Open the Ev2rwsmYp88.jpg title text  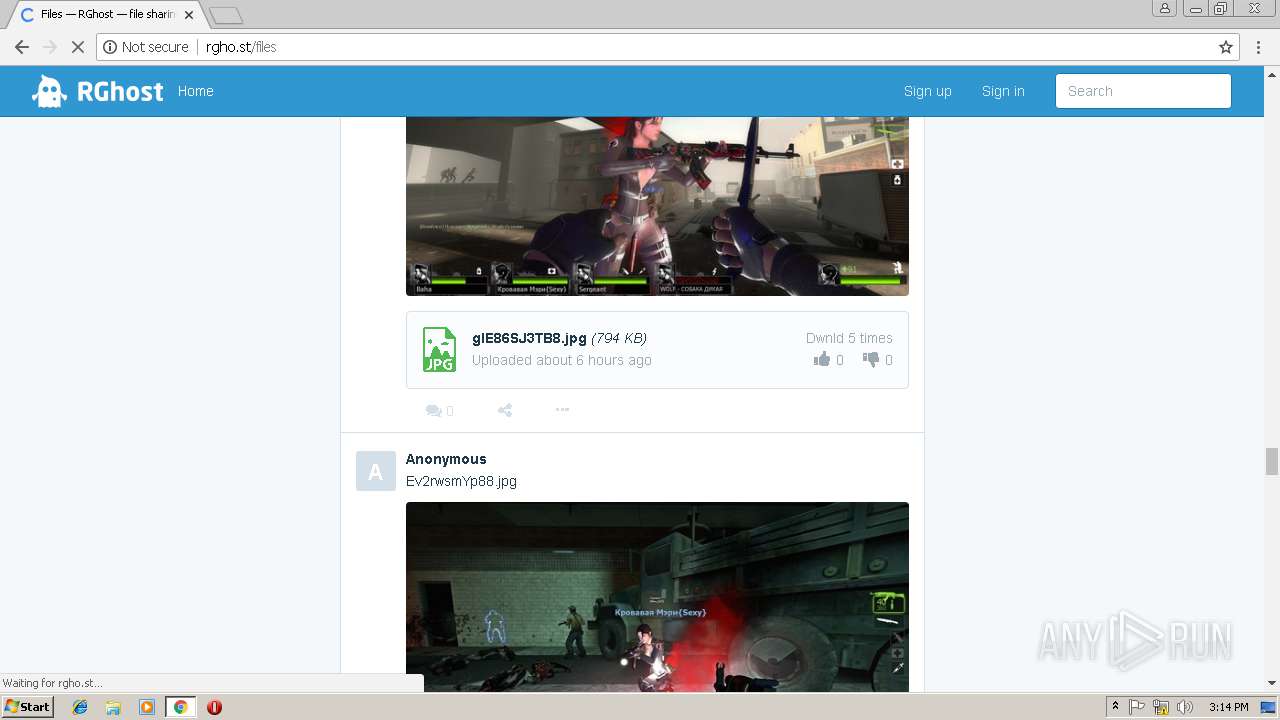tap(461, 481)
